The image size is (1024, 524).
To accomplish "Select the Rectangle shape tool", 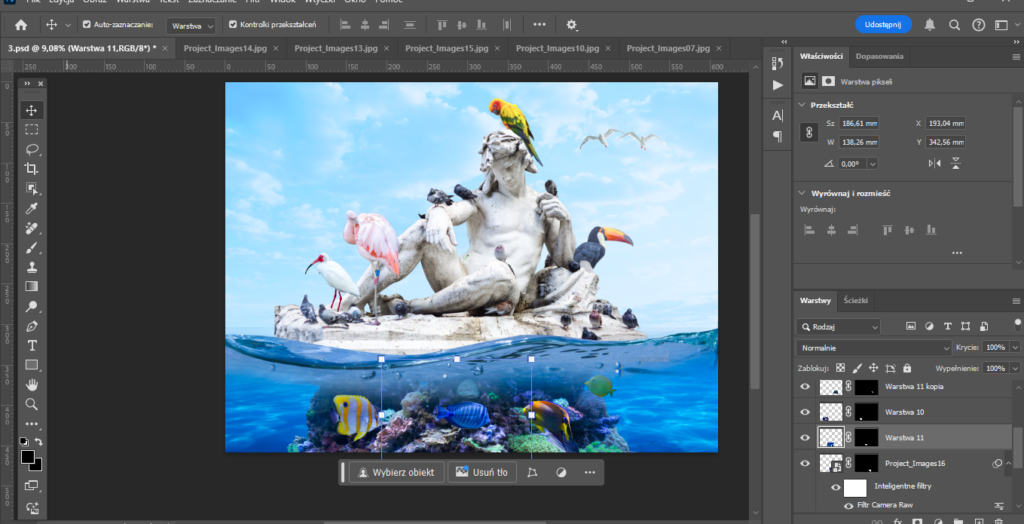I will point(31,365).
